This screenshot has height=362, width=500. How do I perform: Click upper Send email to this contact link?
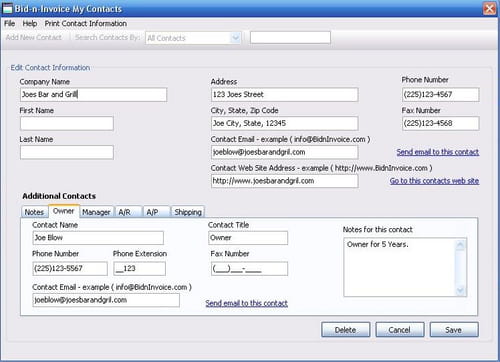pos(438,152)
